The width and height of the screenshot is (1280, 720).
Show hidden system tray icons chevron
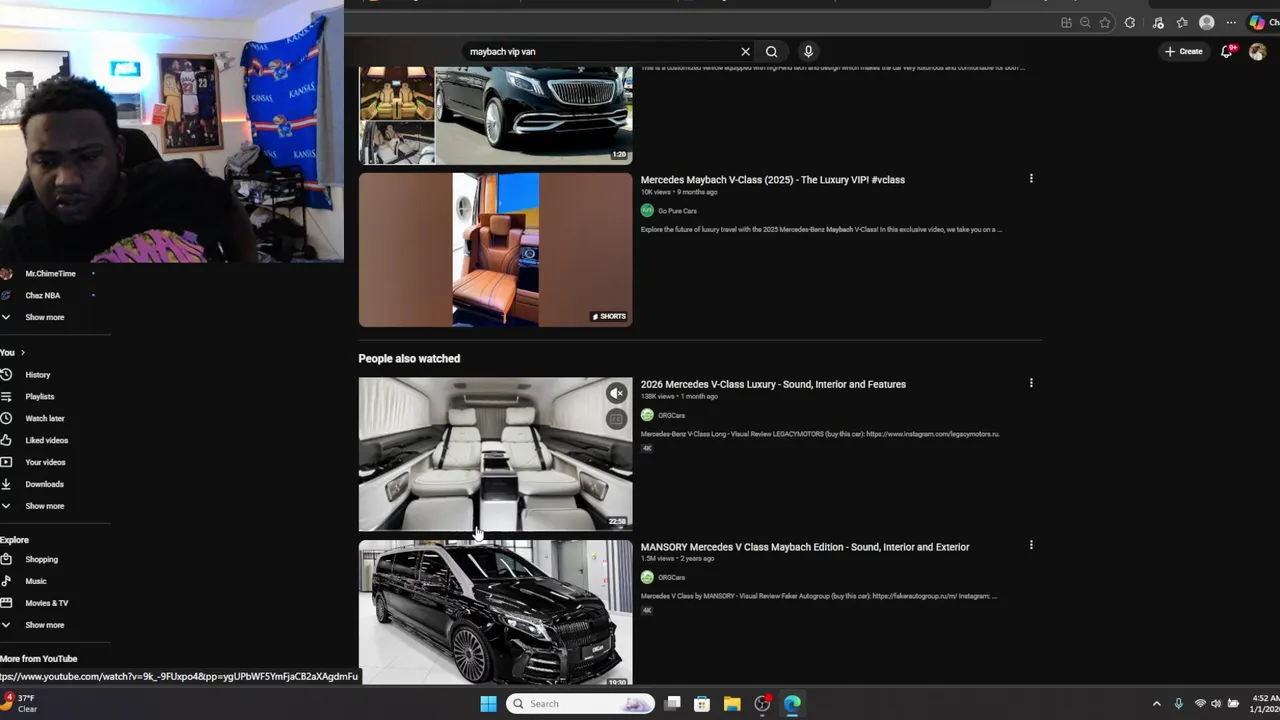coord(1157,704)
